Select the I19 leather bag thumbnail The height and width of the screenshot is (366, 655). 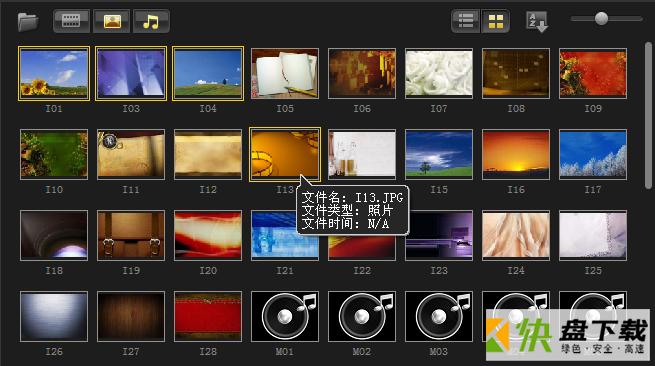point(131,236)
